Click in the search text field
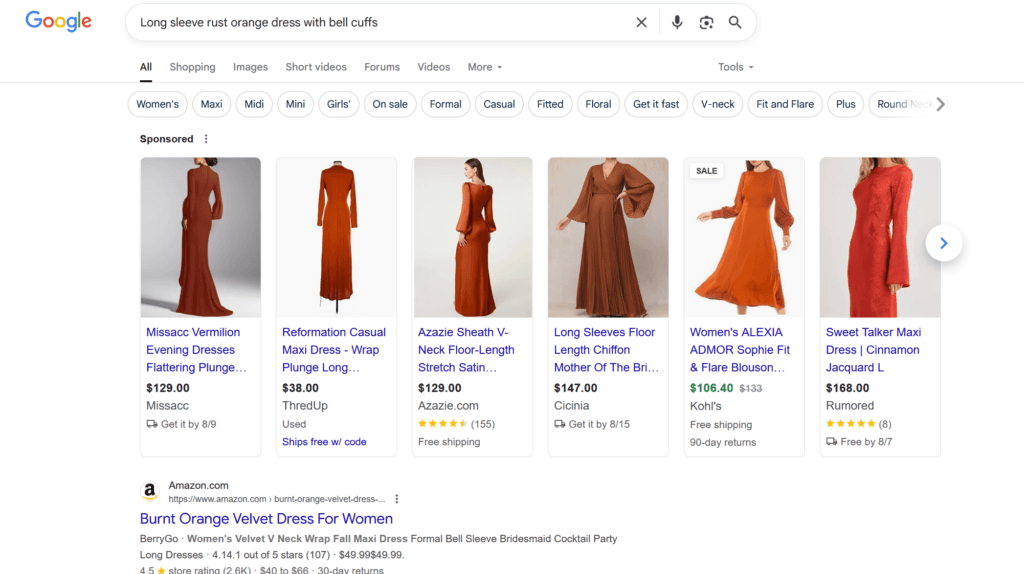Image resolution: width=1024 pixels, height=574 pixels. point(382,22)
